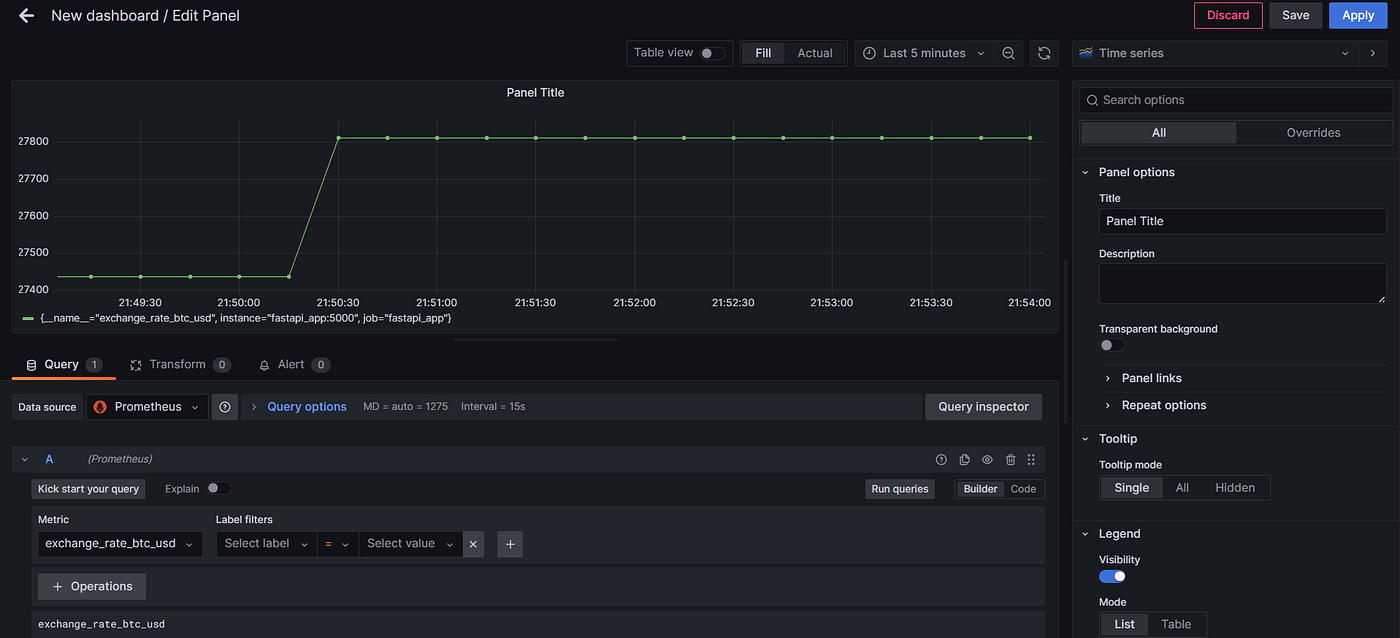Click Run queries
Image resolution: width=1400 pixels, height=638 pixels.
(900, 489)
